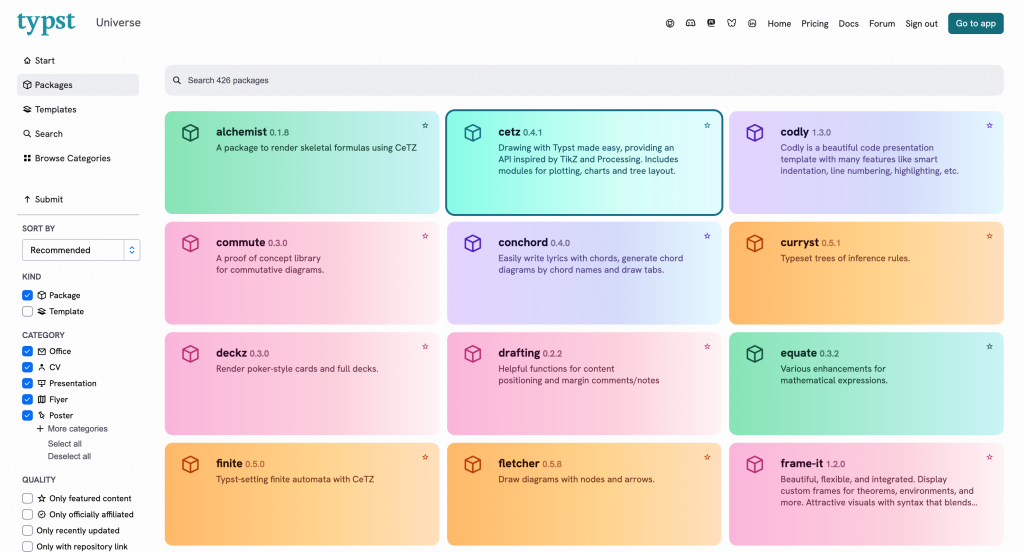Uncheck the Poster category checkbox
The image size is (1024, 552).
[27, 415]
